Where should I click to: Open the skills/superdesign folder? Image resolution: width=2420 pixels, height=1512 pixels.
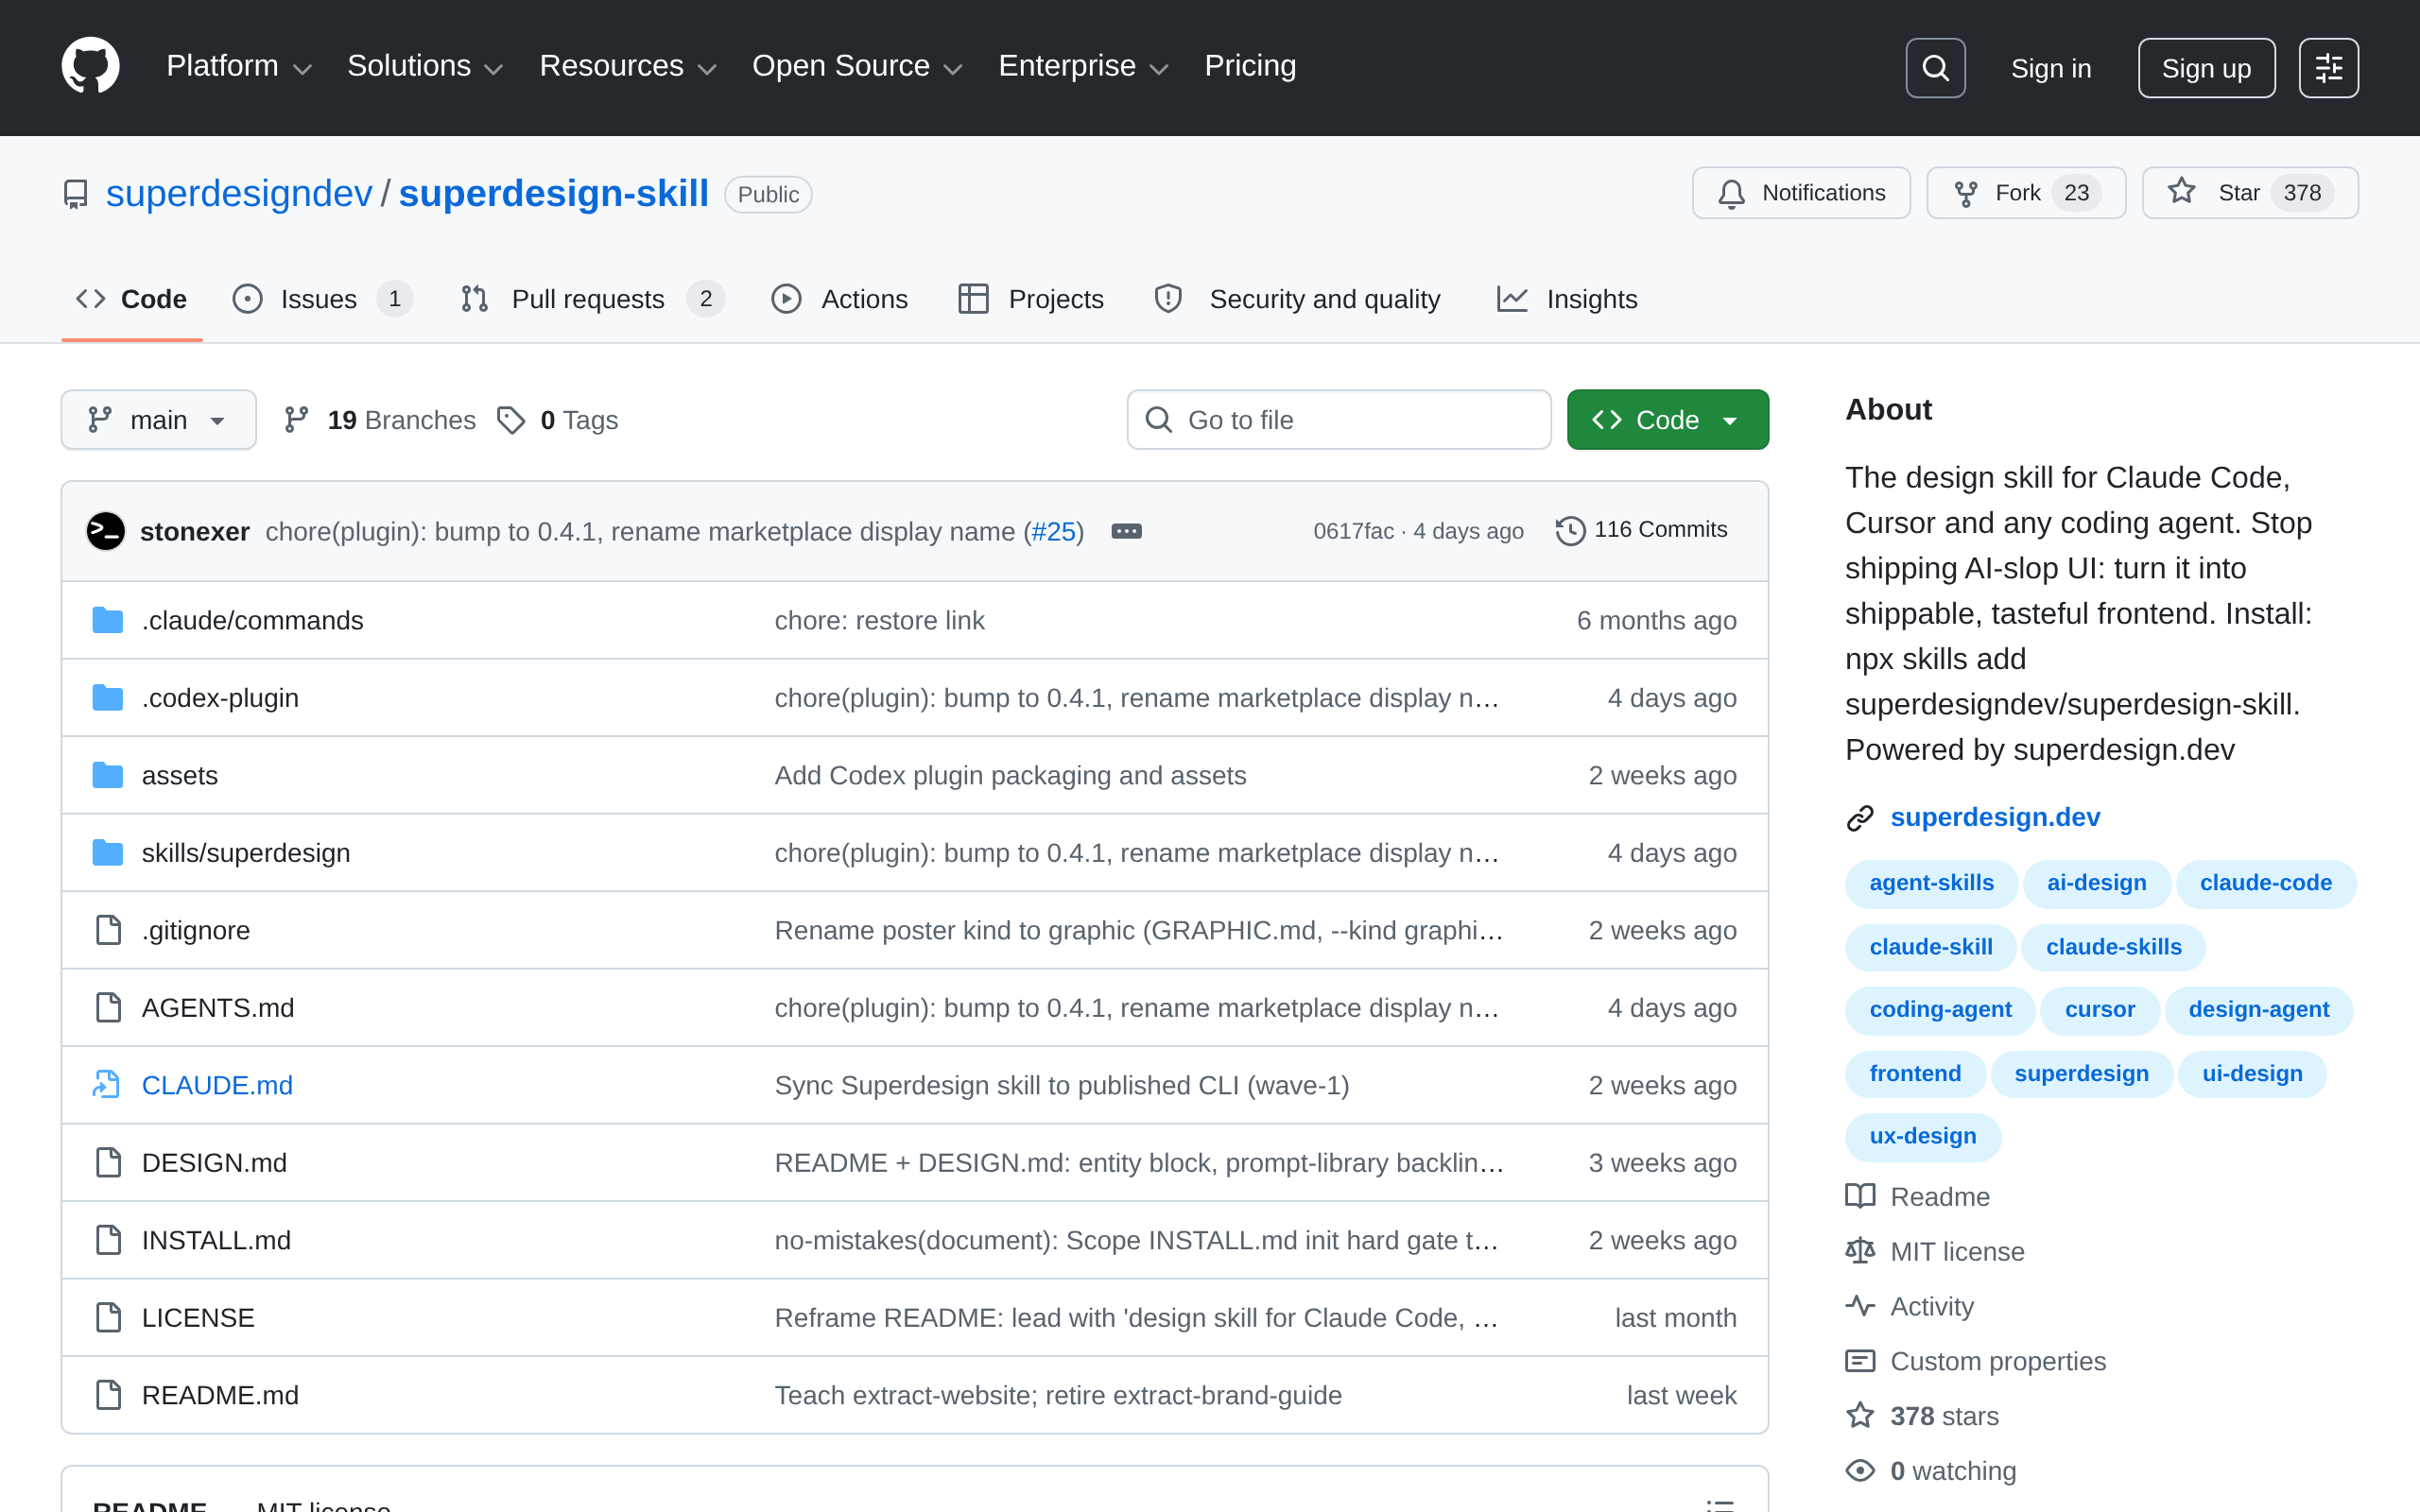click(x=246, y=853)
